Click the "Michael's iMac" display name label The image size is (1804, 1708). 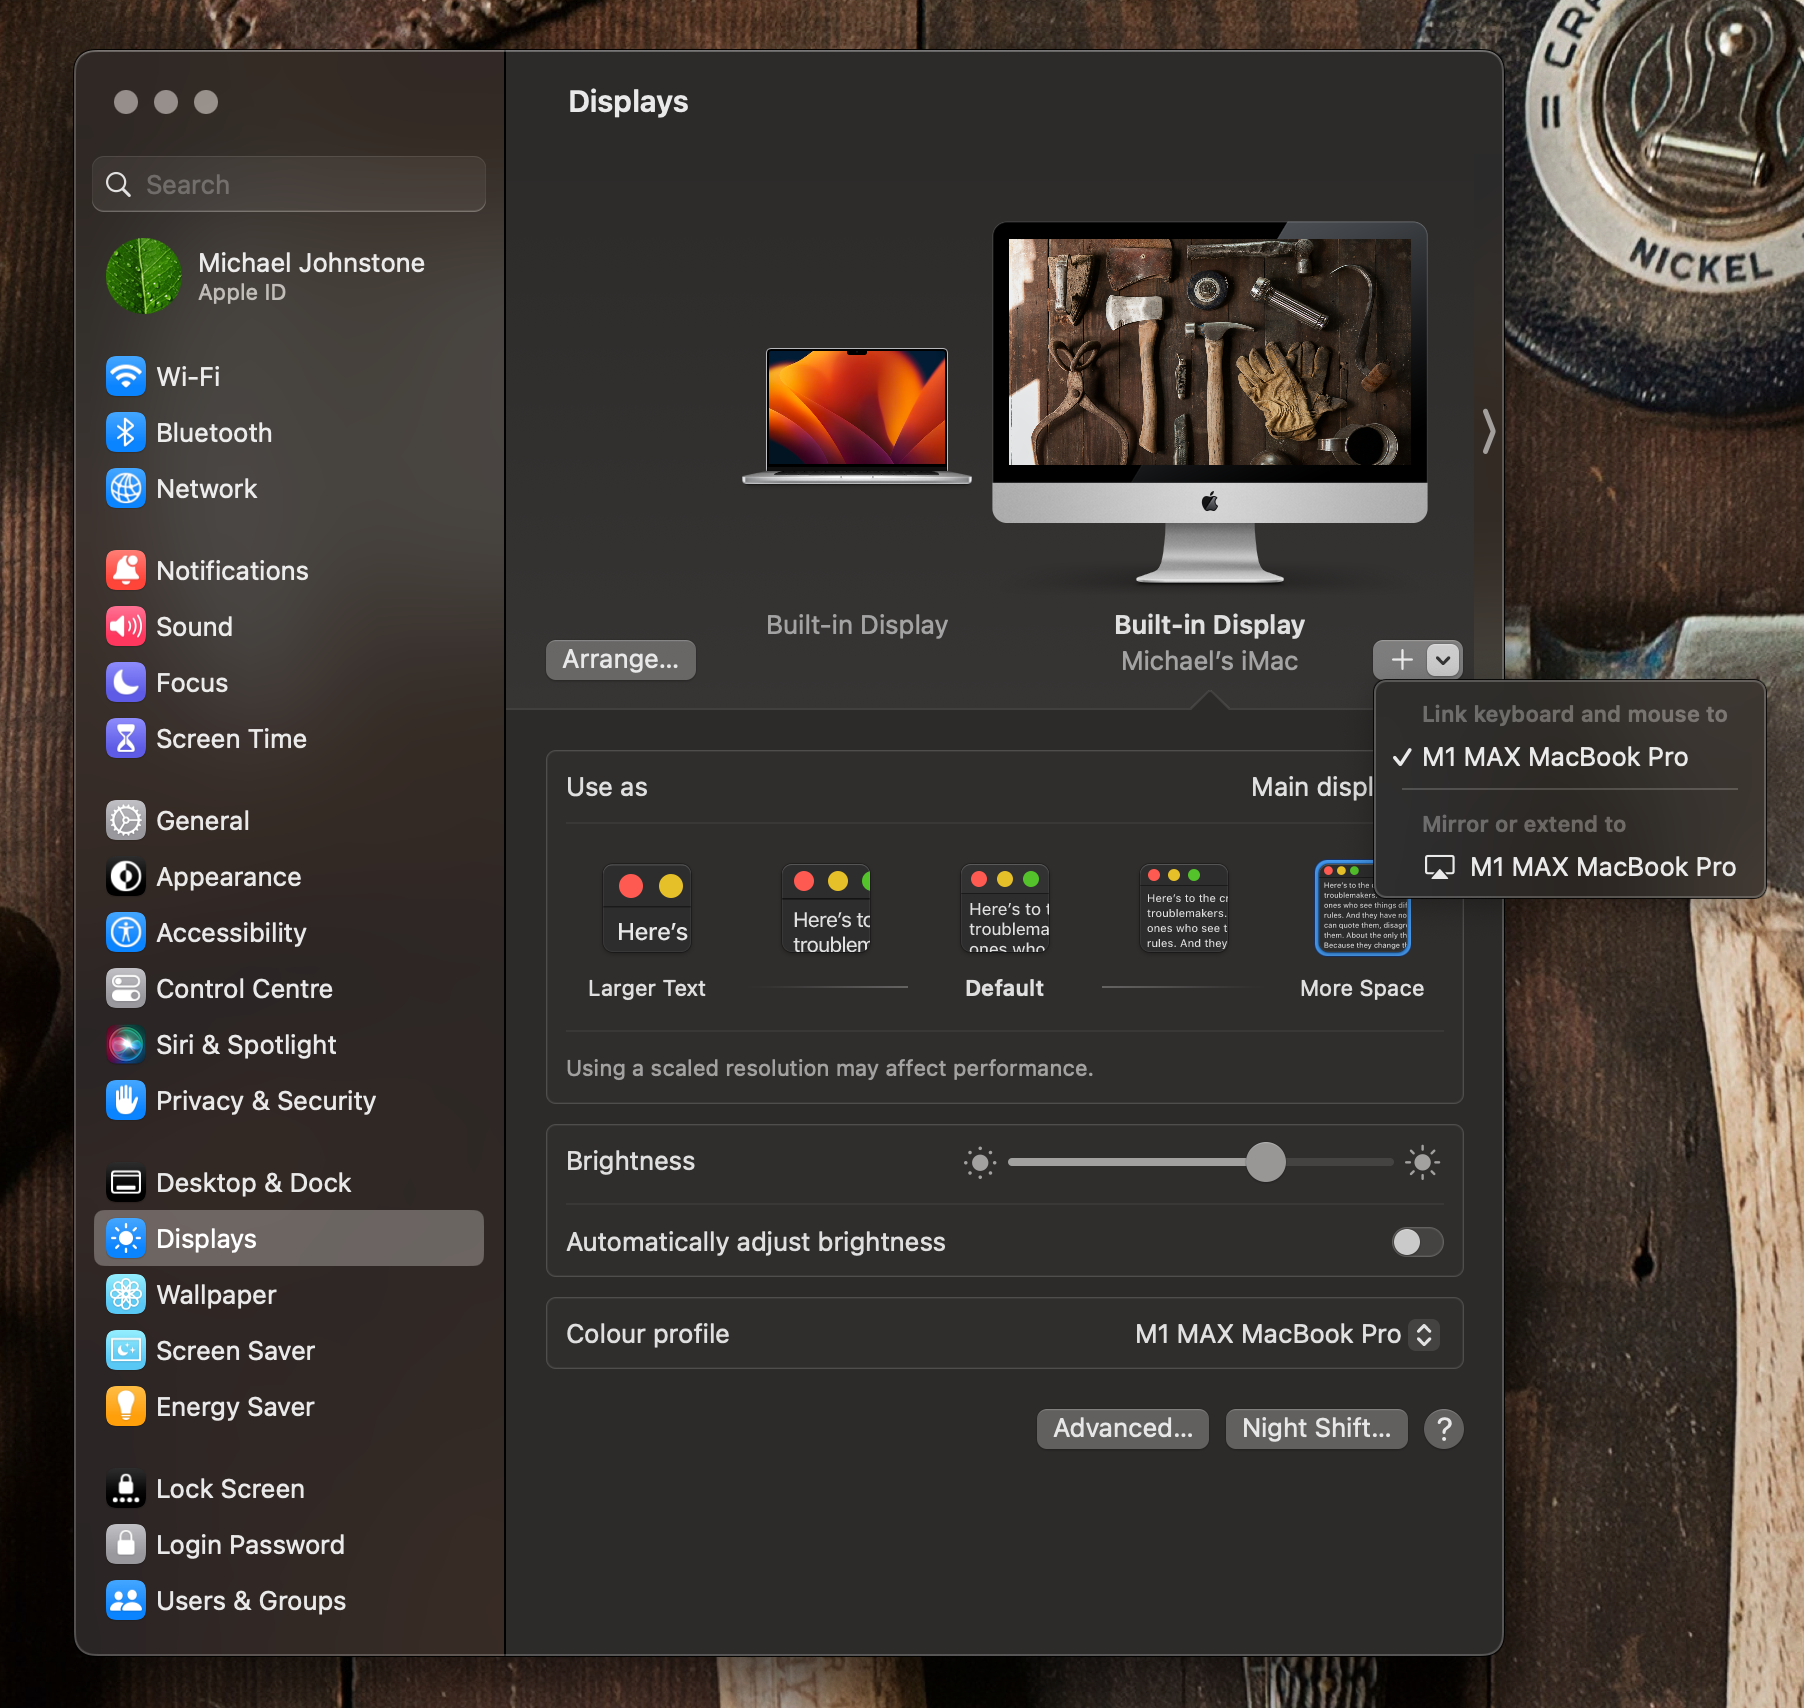1210,661
